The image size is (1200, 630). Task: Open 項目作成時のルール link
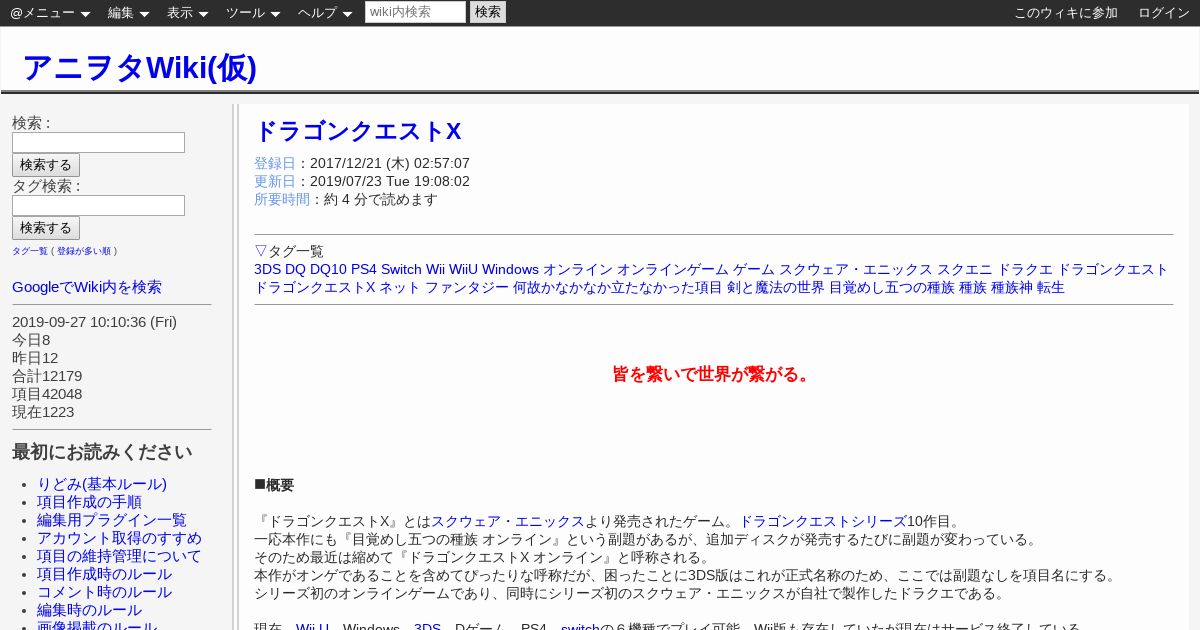pyautogui.click(x=104, y=574)
